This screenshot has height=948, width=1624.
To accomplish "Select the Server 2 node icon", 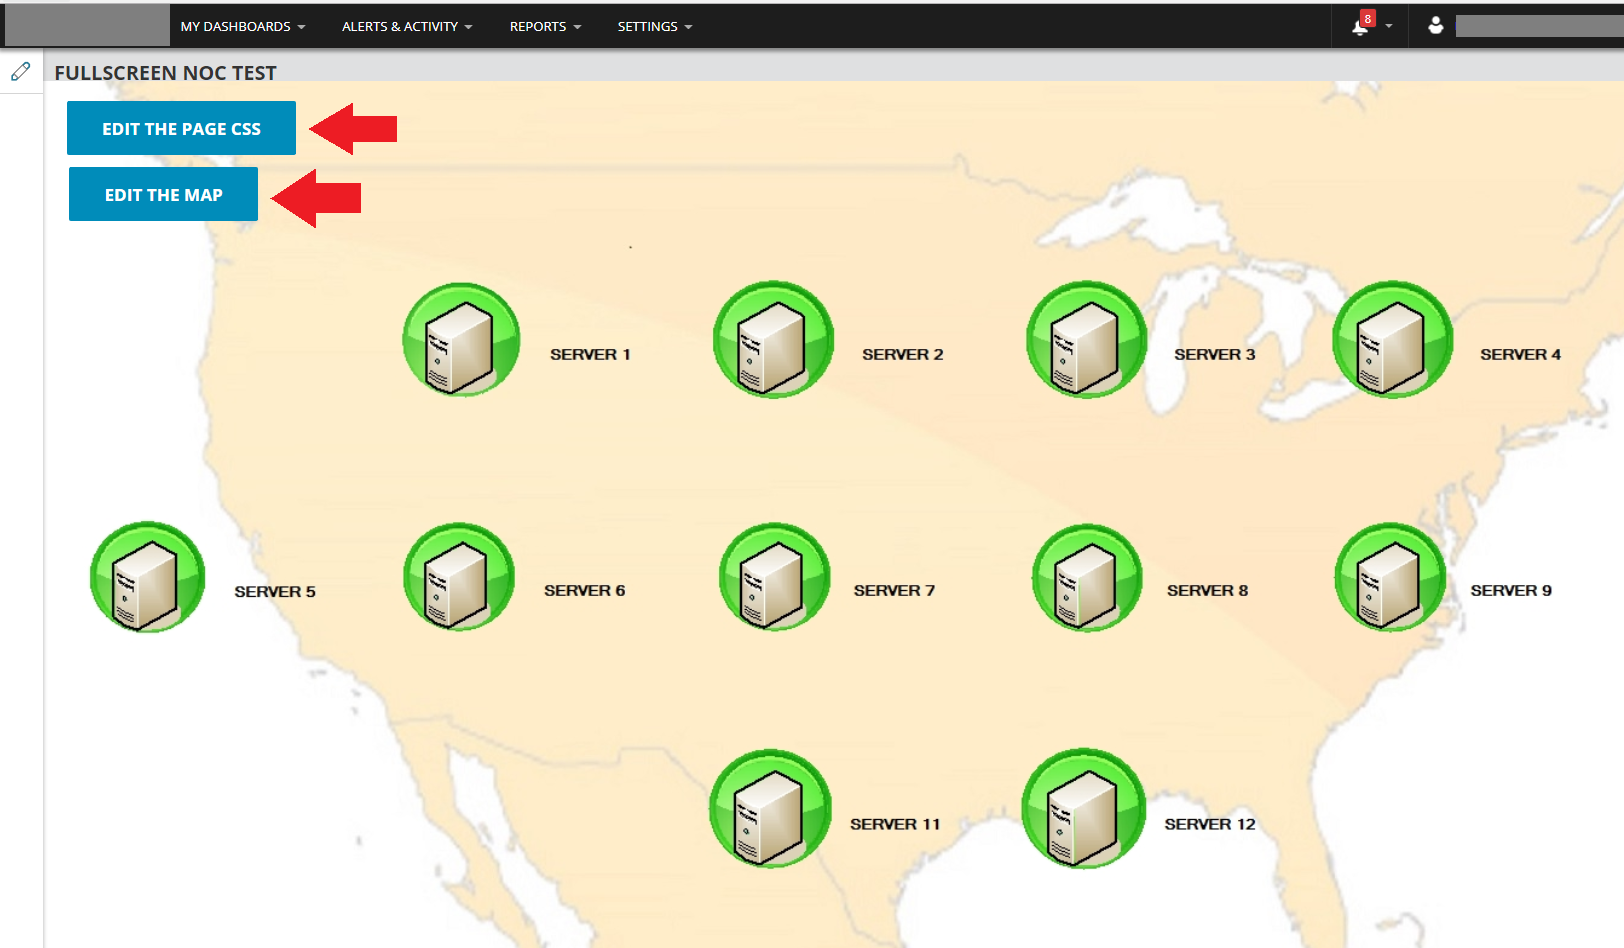I will click(773, 340).
